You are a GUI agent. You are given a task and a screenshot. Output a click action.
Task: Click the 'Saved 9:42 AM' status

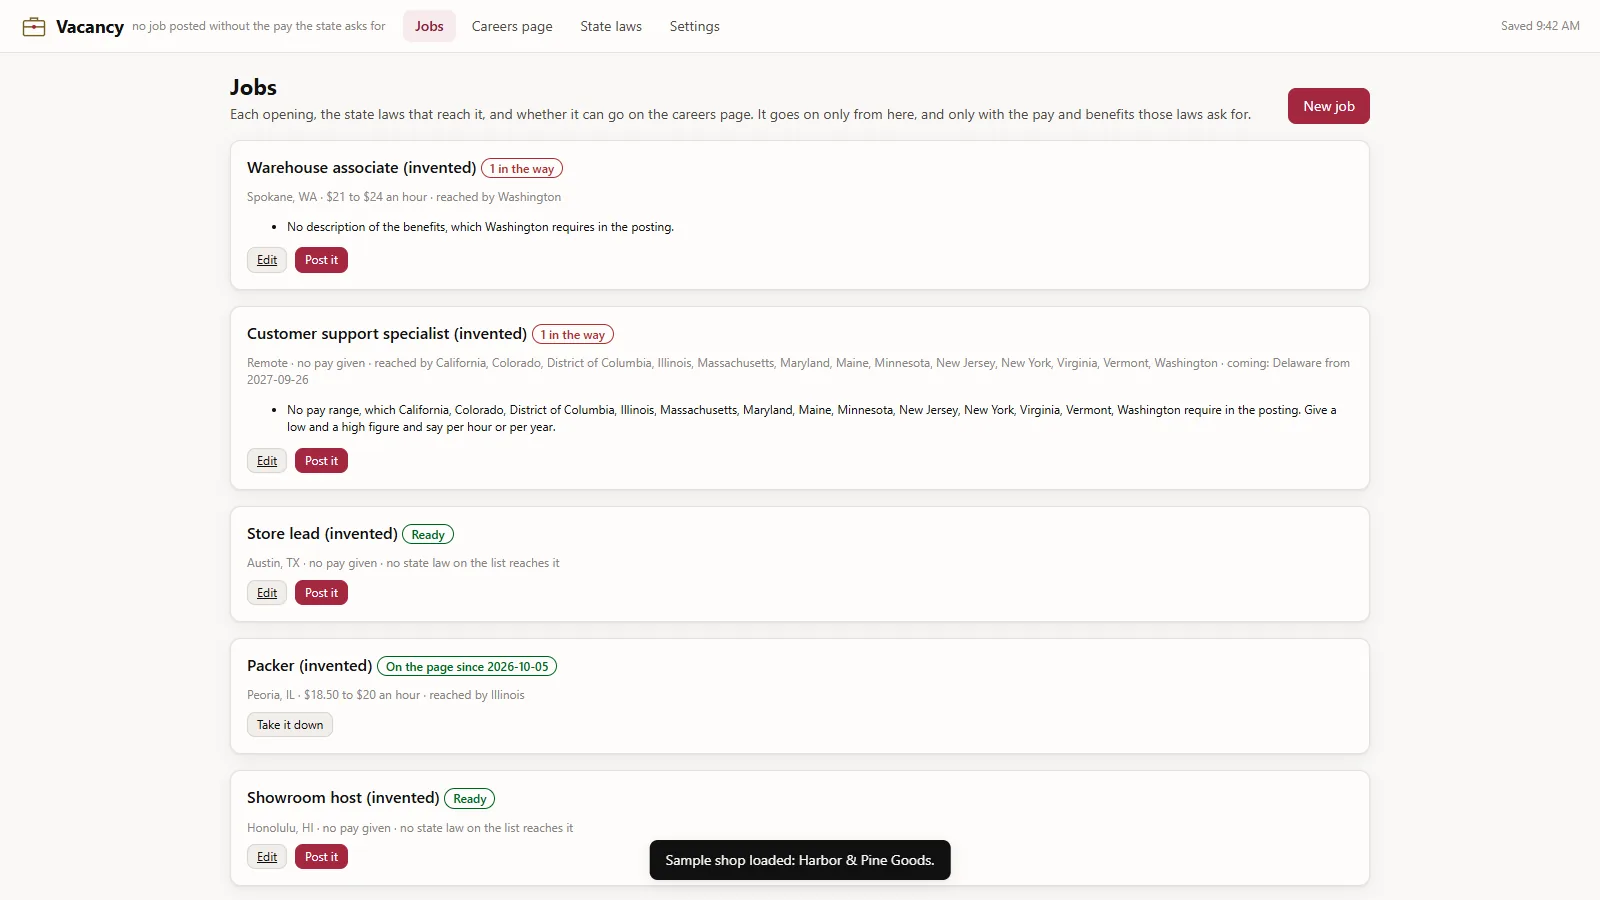coord(1540,26)
